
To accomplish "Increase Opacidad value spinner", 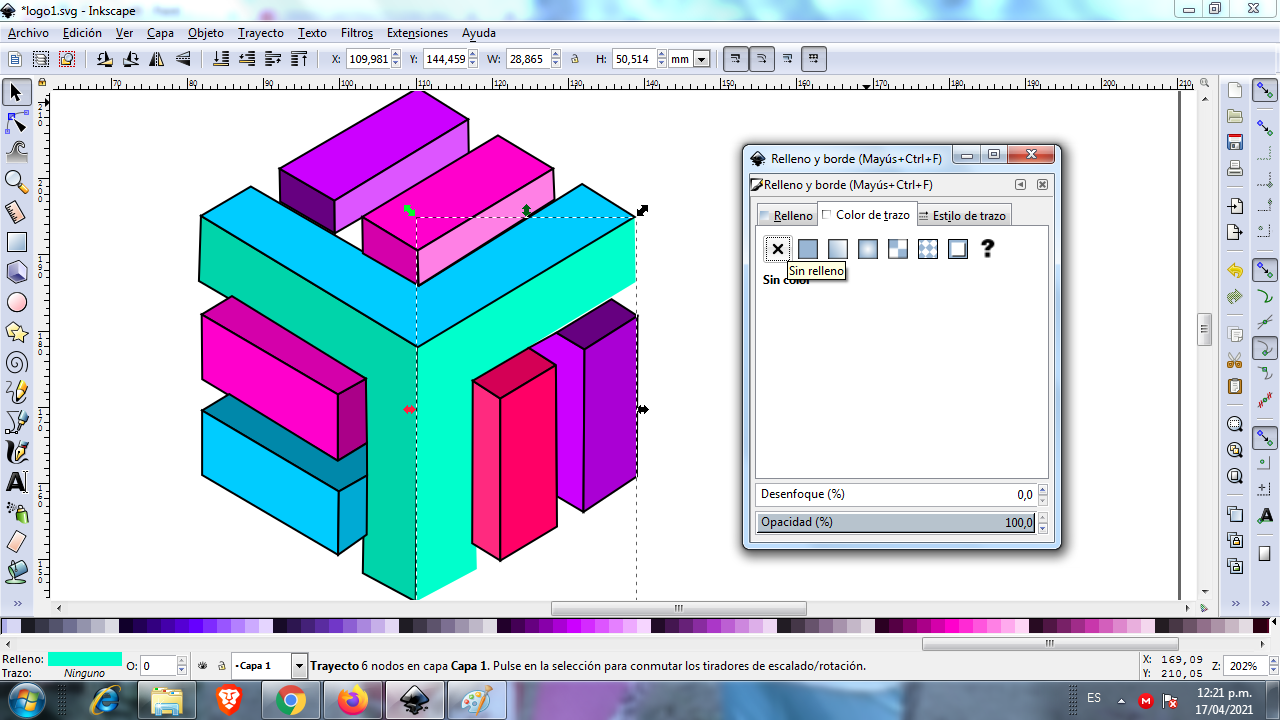I will [x=1043, y=518].
